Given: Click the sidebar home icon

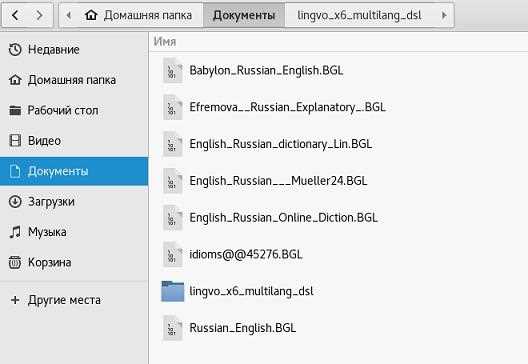Looking at the screenshot, I should tap(15, 80).
